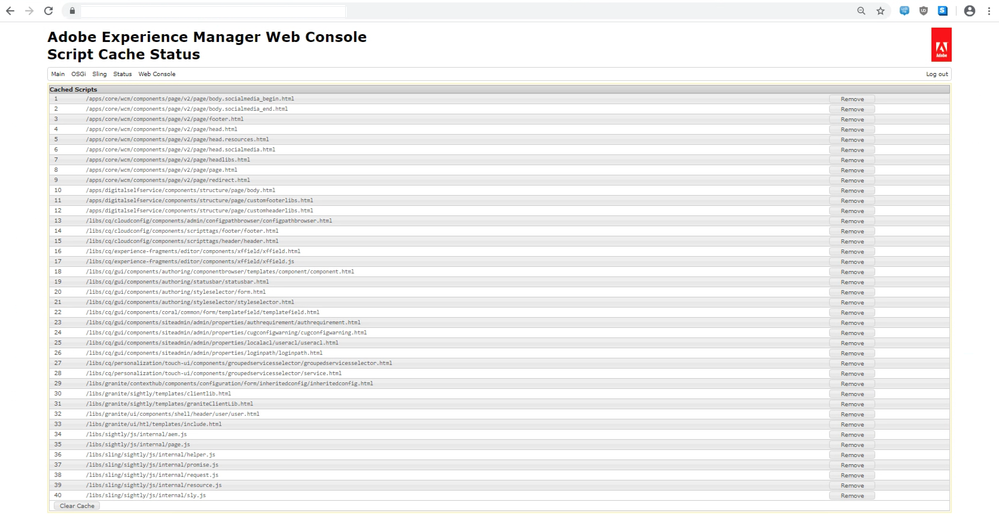Click the browser reload icon
Screen dimensions: 999x514
pyautogui.click(x=46, y=11)
